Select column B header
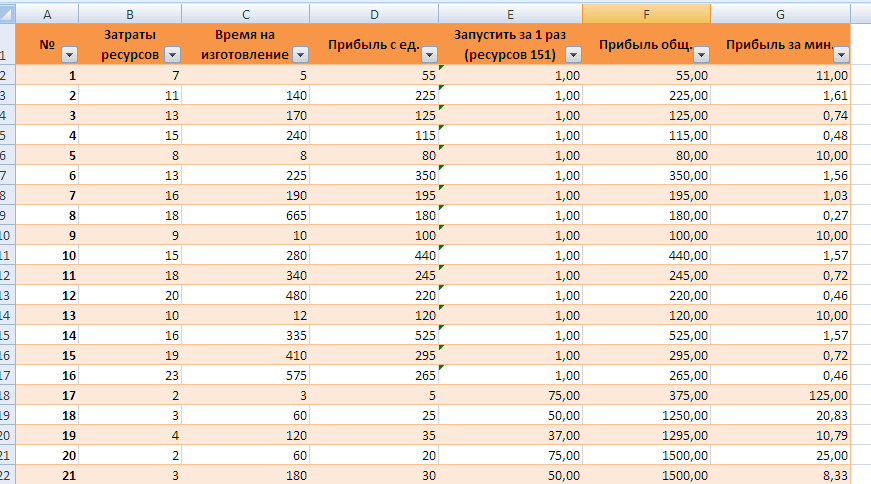Image resolution: width=871 pixels, height=484 pixels. [x=130, y=14]
